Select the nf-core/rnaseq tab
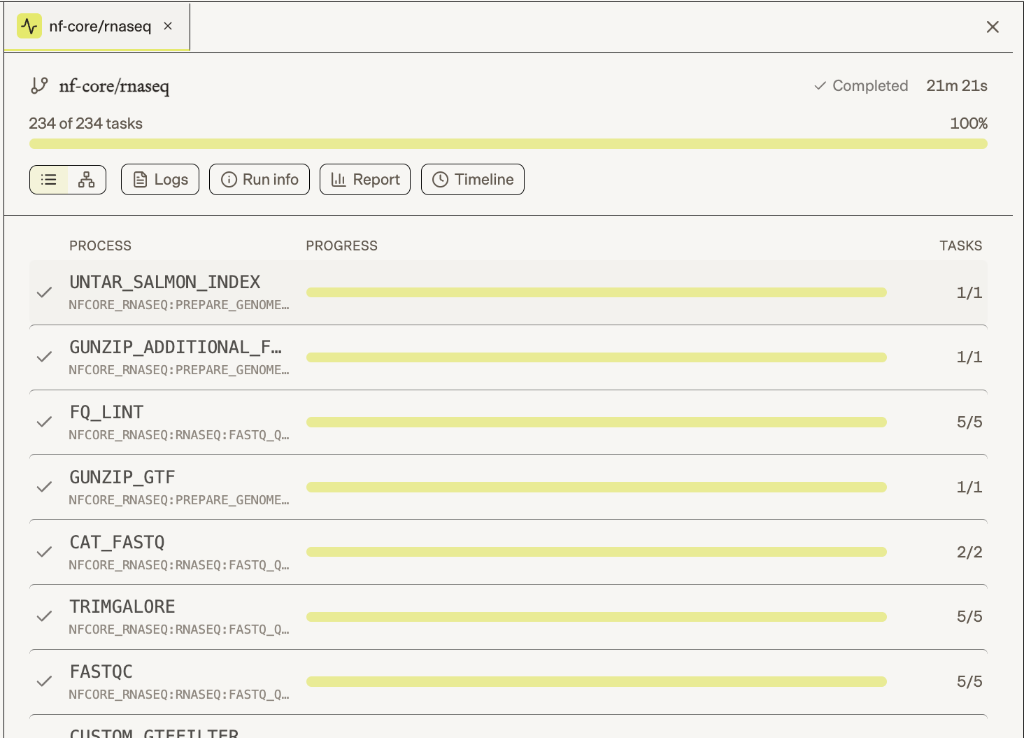This screenshot has width=1024, height=738. tap(97, 26)
